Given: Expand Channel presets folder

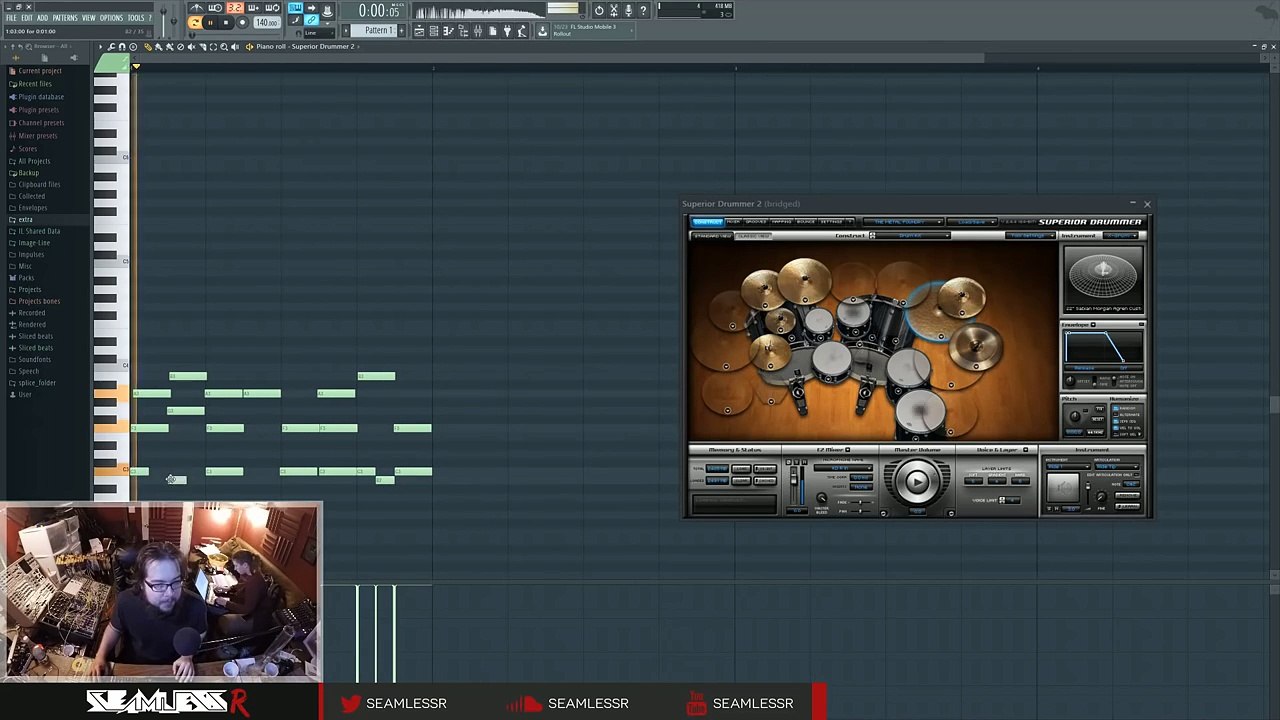Looking at the screenshot, I should [41, 123].
